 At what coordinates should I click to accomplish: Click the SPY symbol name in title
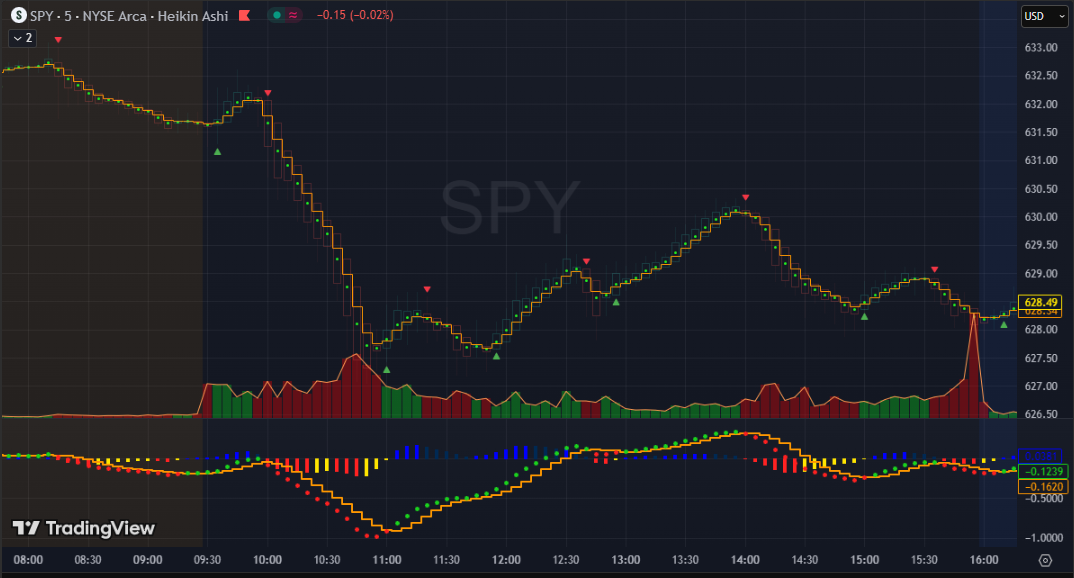[43, 16]
